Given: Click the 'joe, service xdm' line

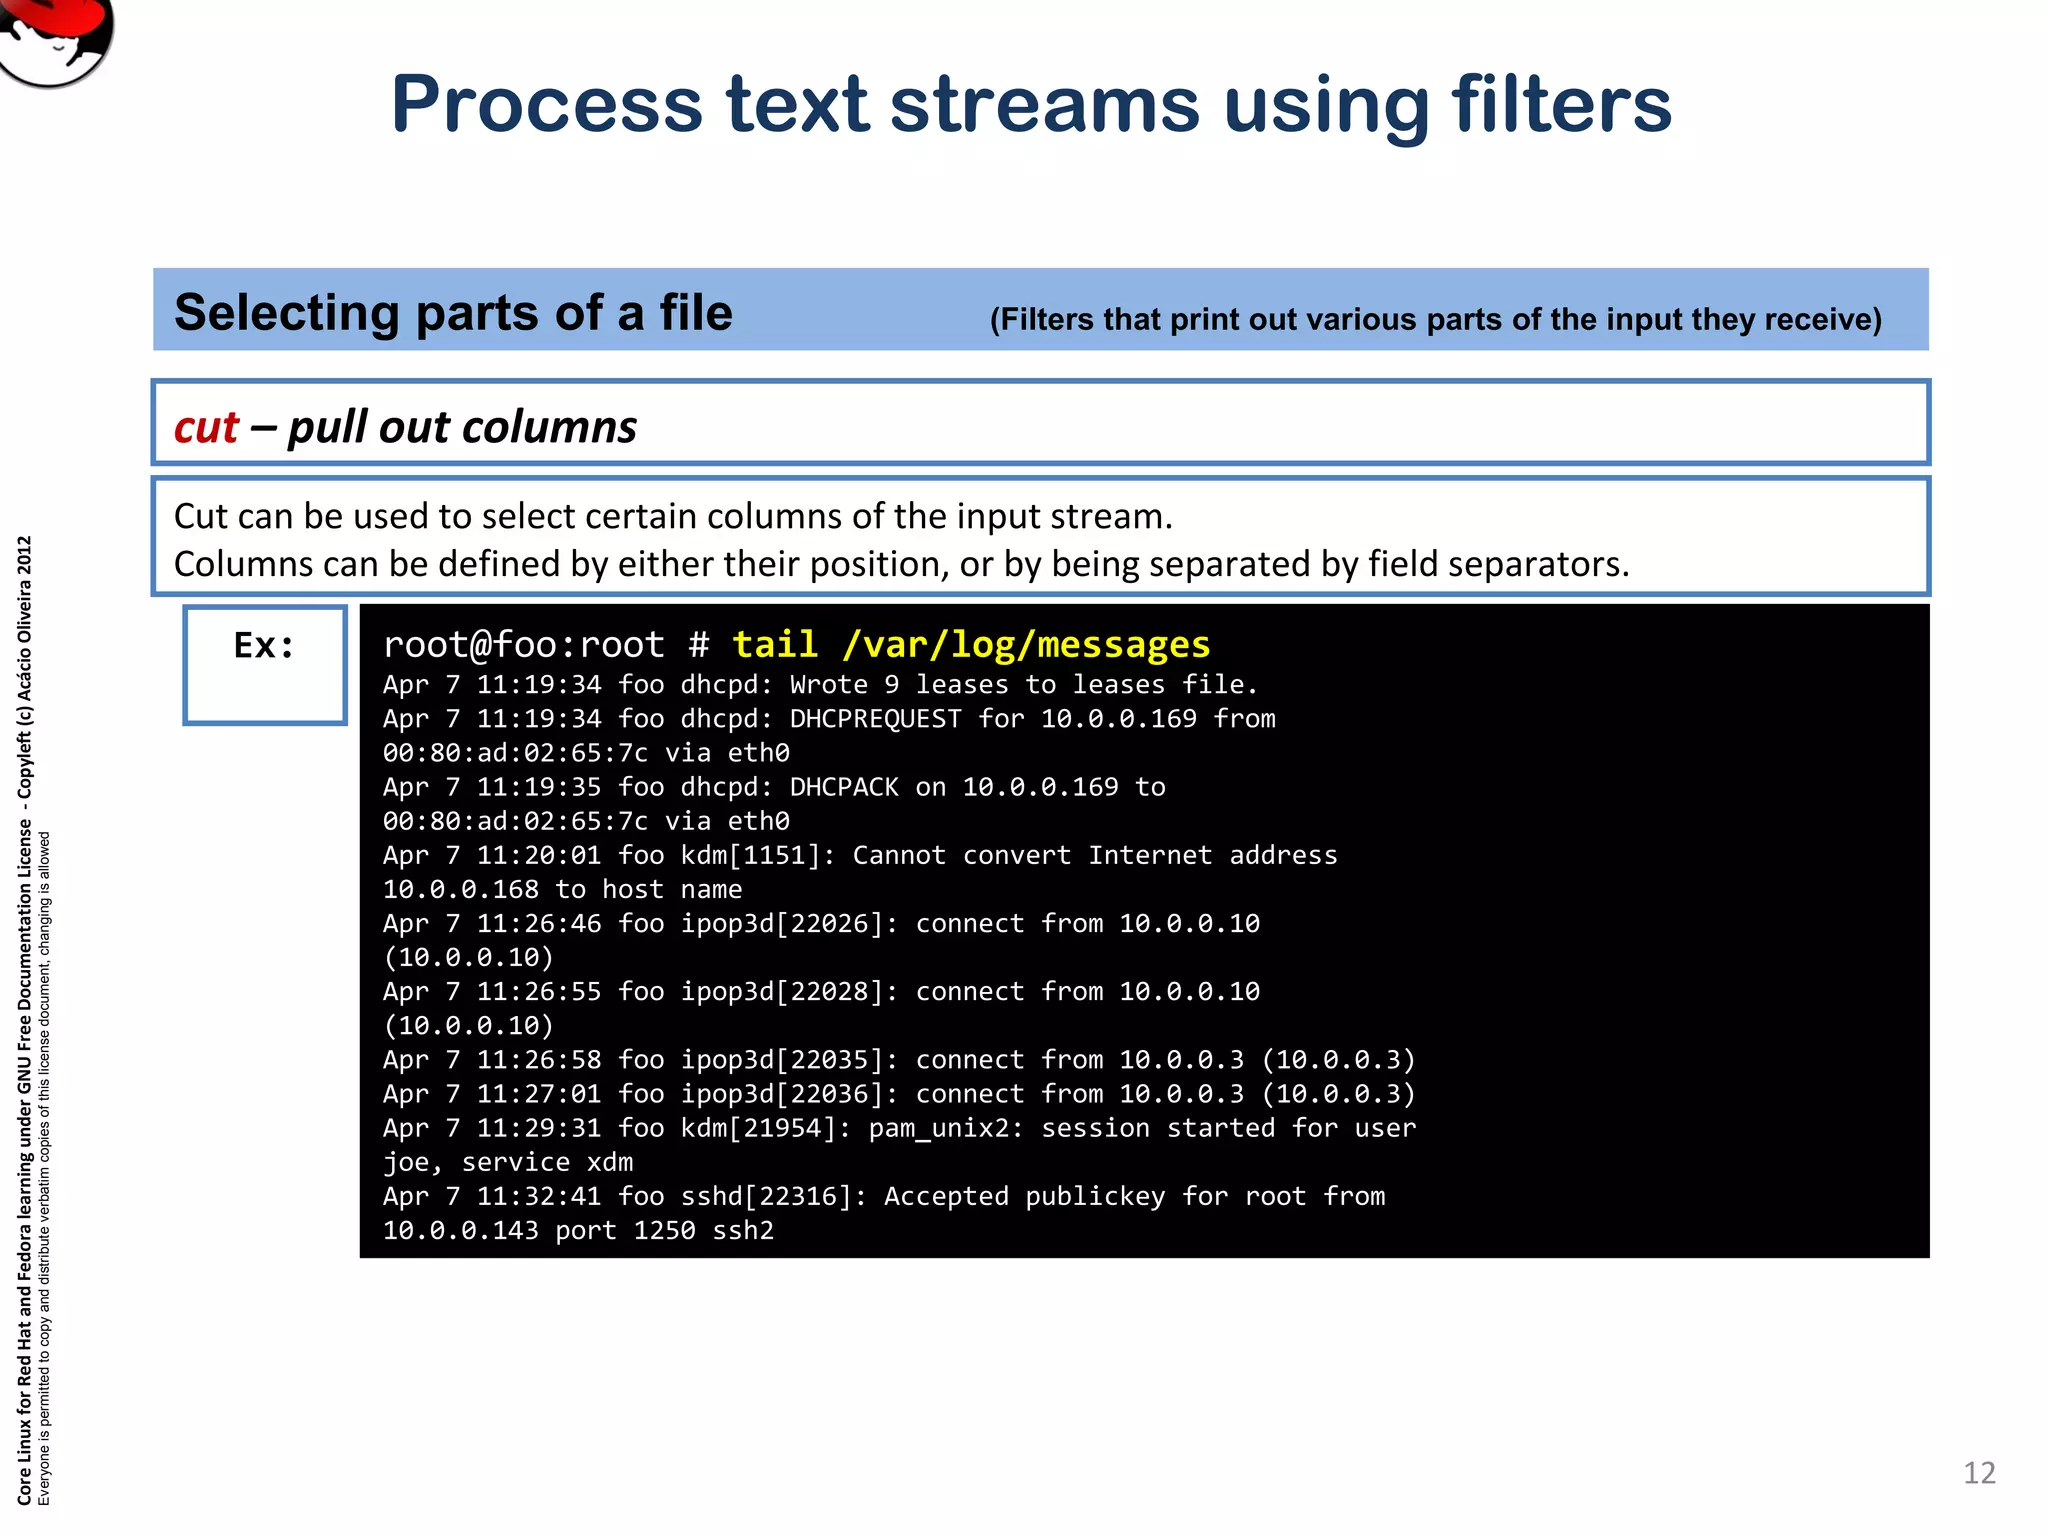Looking at the screenshot, I should (x=508, y=1162).
